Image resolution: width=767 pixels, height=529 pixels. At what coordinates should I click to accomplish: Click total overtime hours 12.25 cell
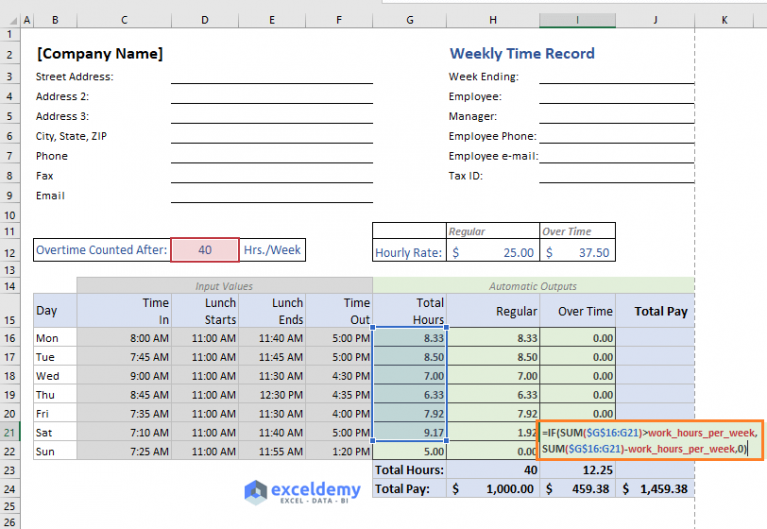pyautogui.click(x=578, y=470)
